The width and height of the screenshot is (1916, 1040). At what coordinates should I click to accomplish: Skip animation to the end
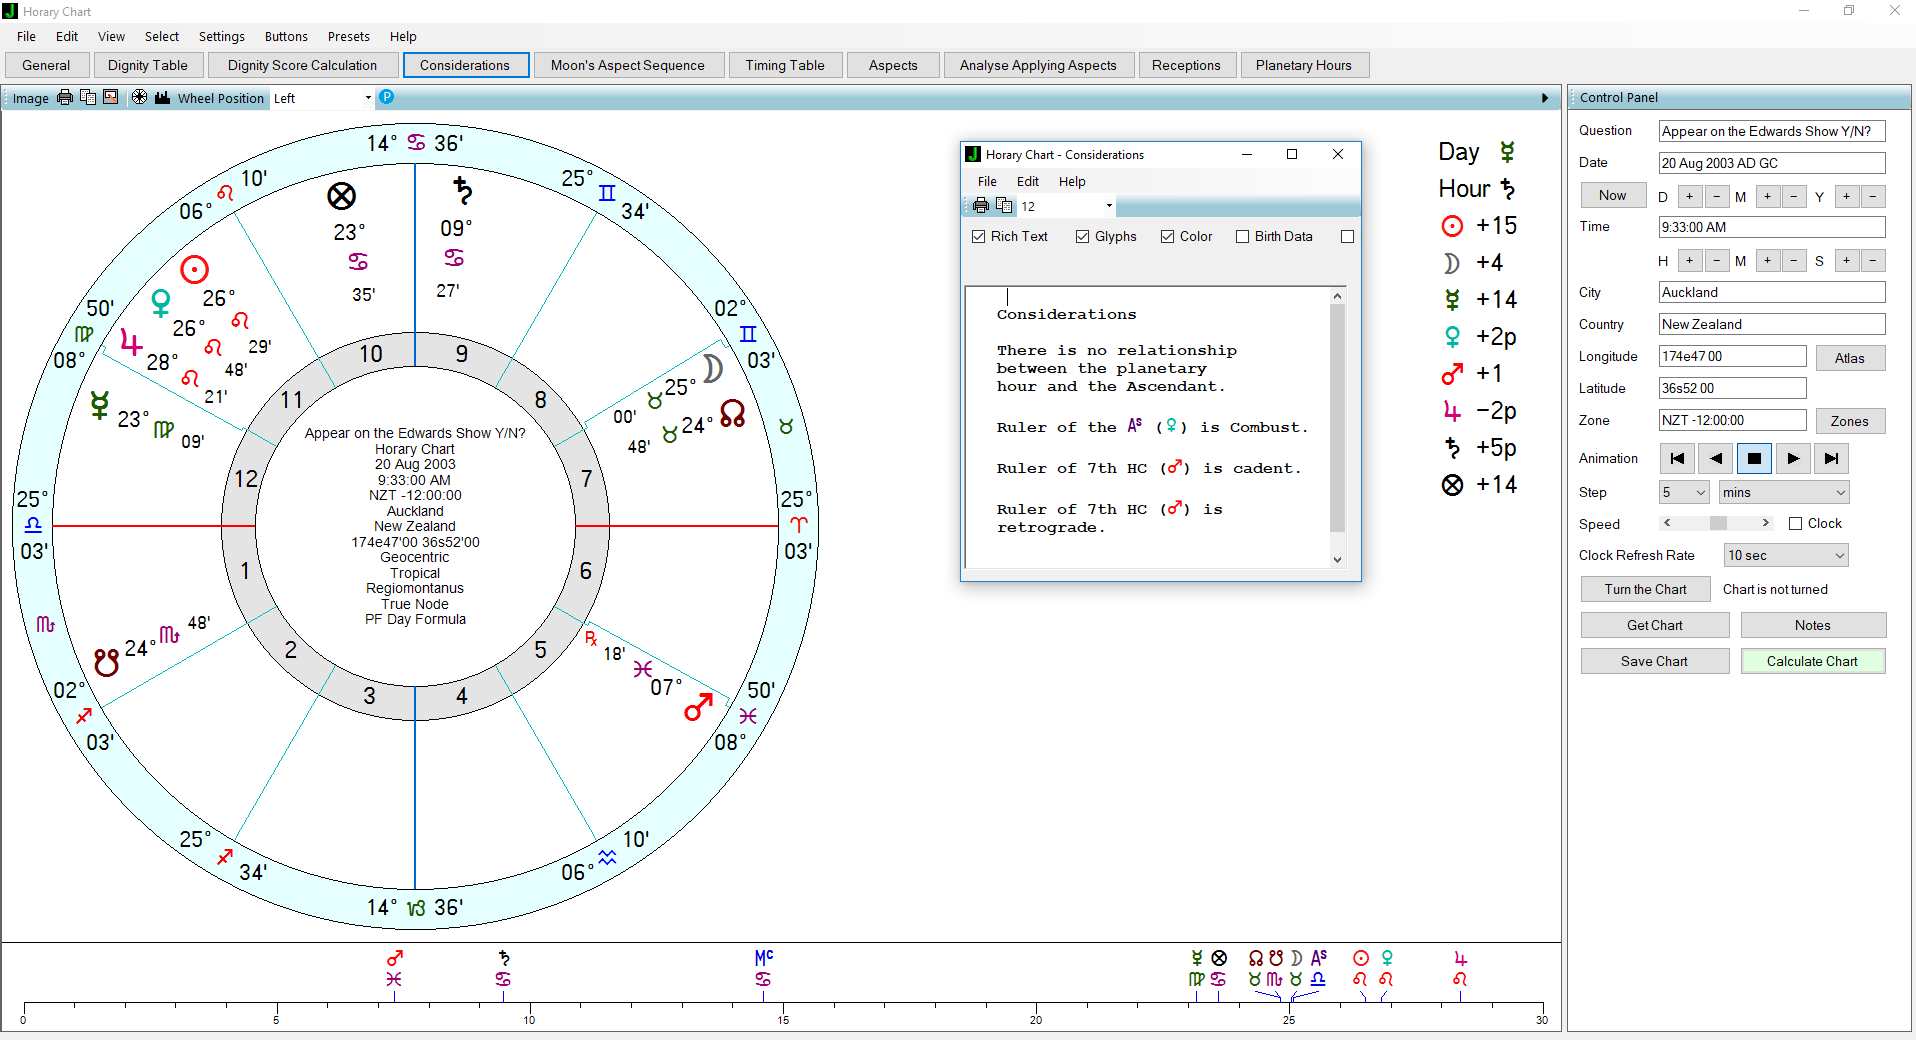pyautogui.click(x=1831, y=458)
